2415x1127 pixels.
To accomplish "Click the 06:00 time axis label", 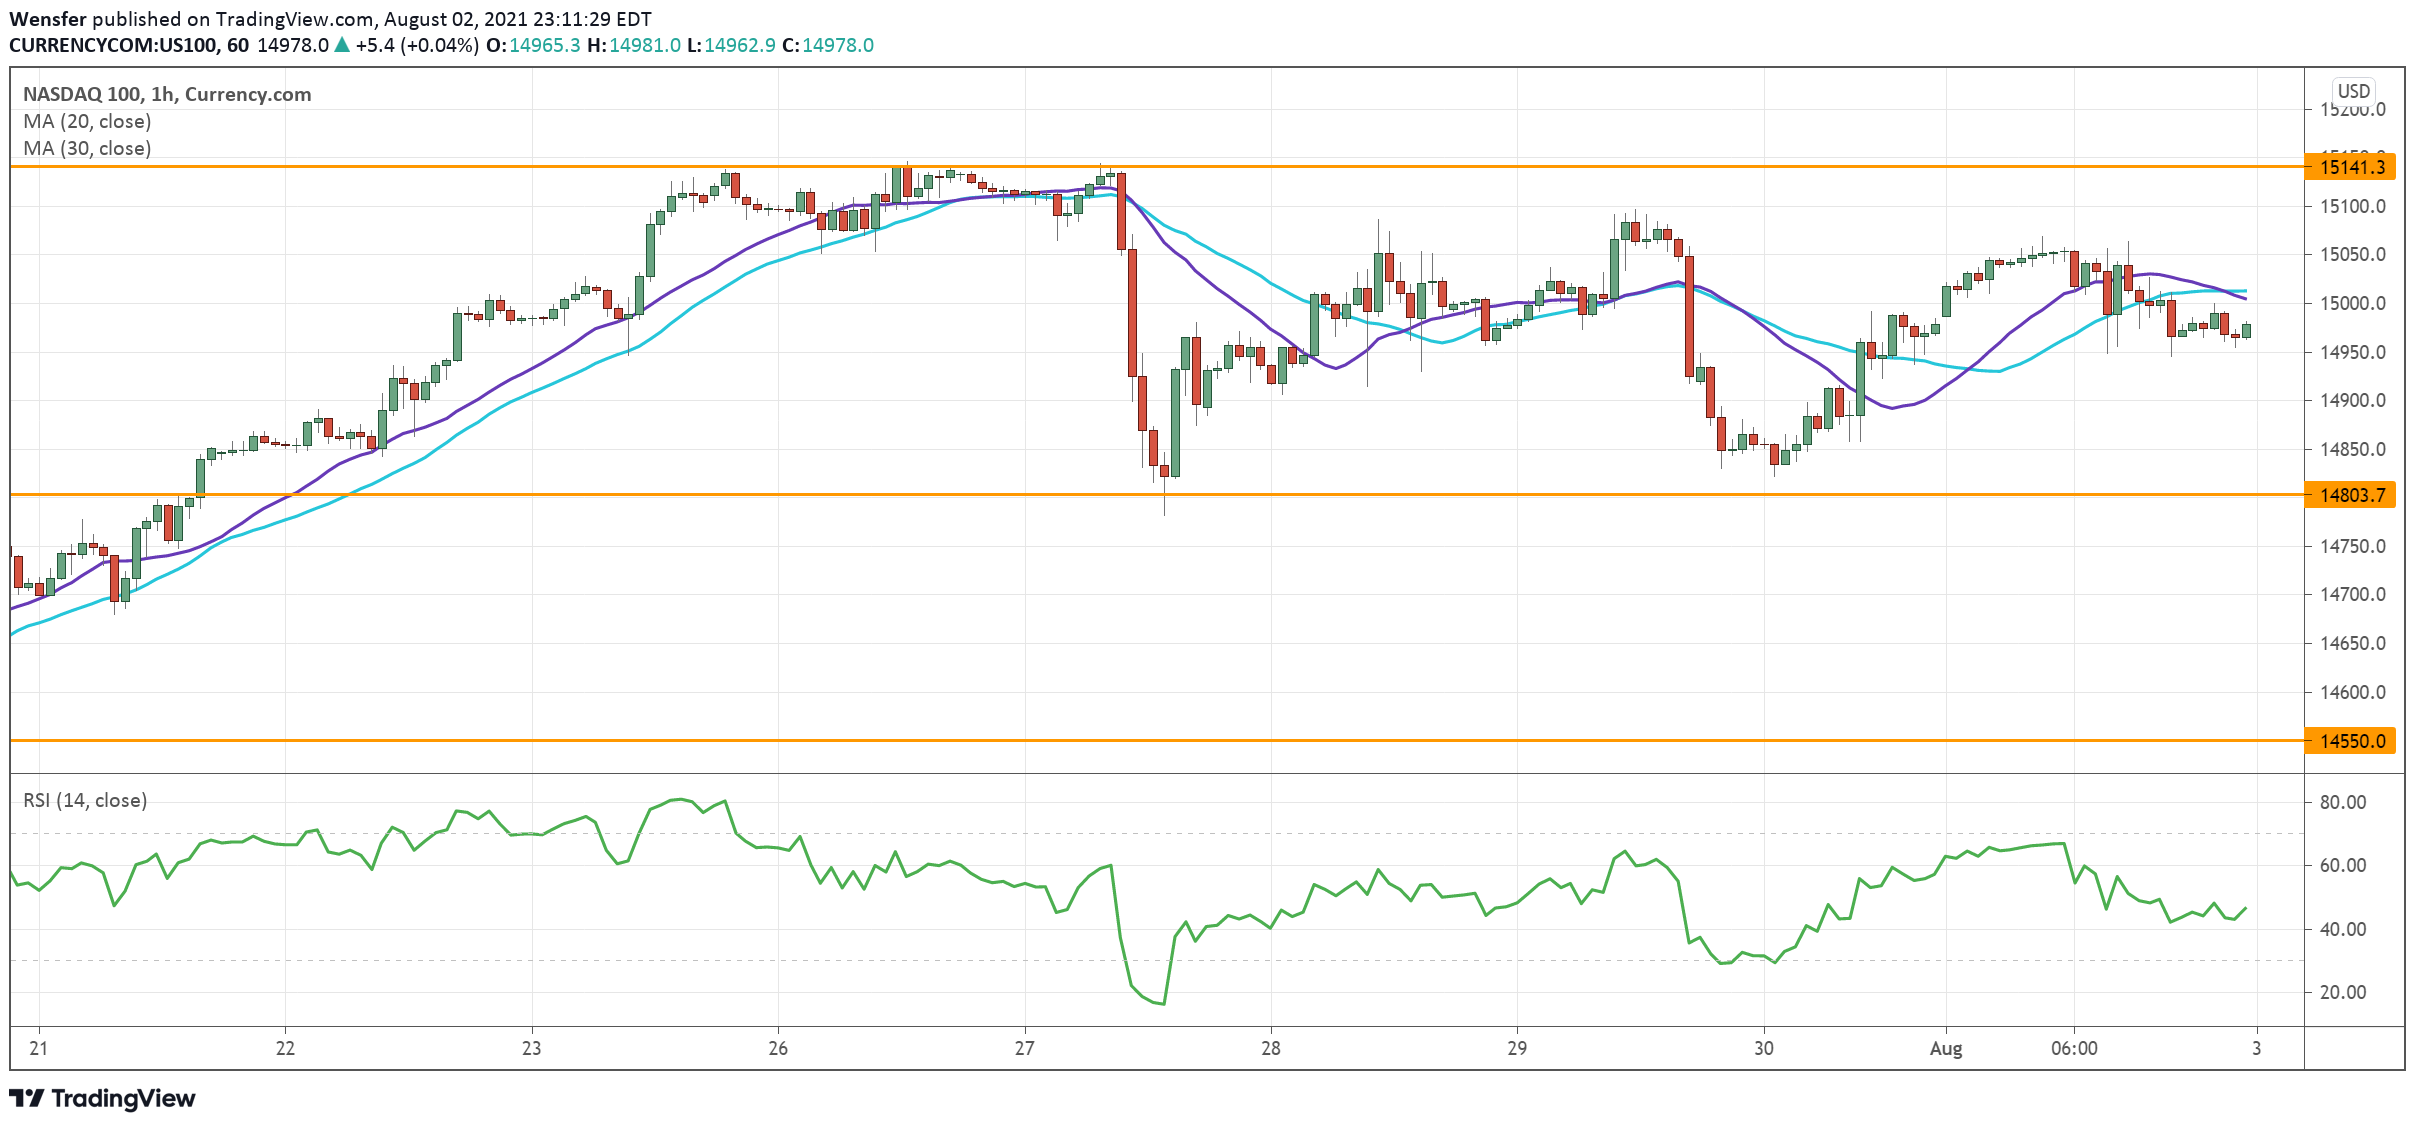I will tap(2074, 1049).
